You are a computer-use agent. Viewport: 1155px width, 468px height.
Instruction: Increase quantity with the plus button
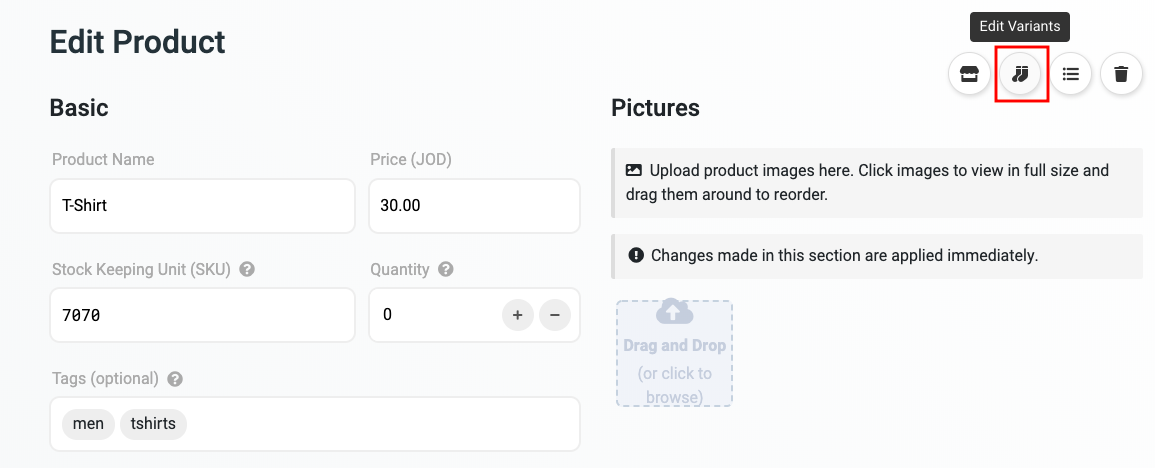pyautogui.click(x=517, y=315)
